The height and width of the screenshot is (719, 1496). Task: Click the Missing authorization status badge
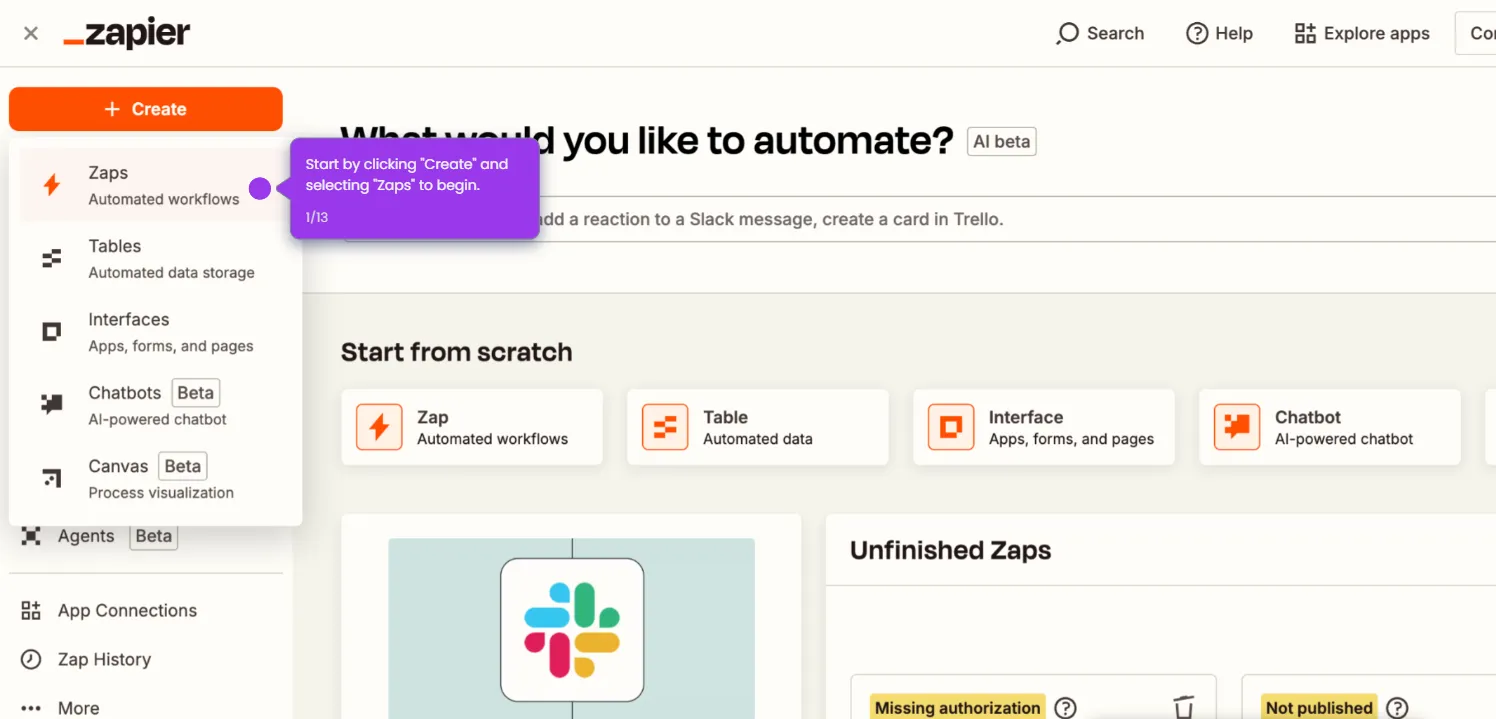click(957, 708)
